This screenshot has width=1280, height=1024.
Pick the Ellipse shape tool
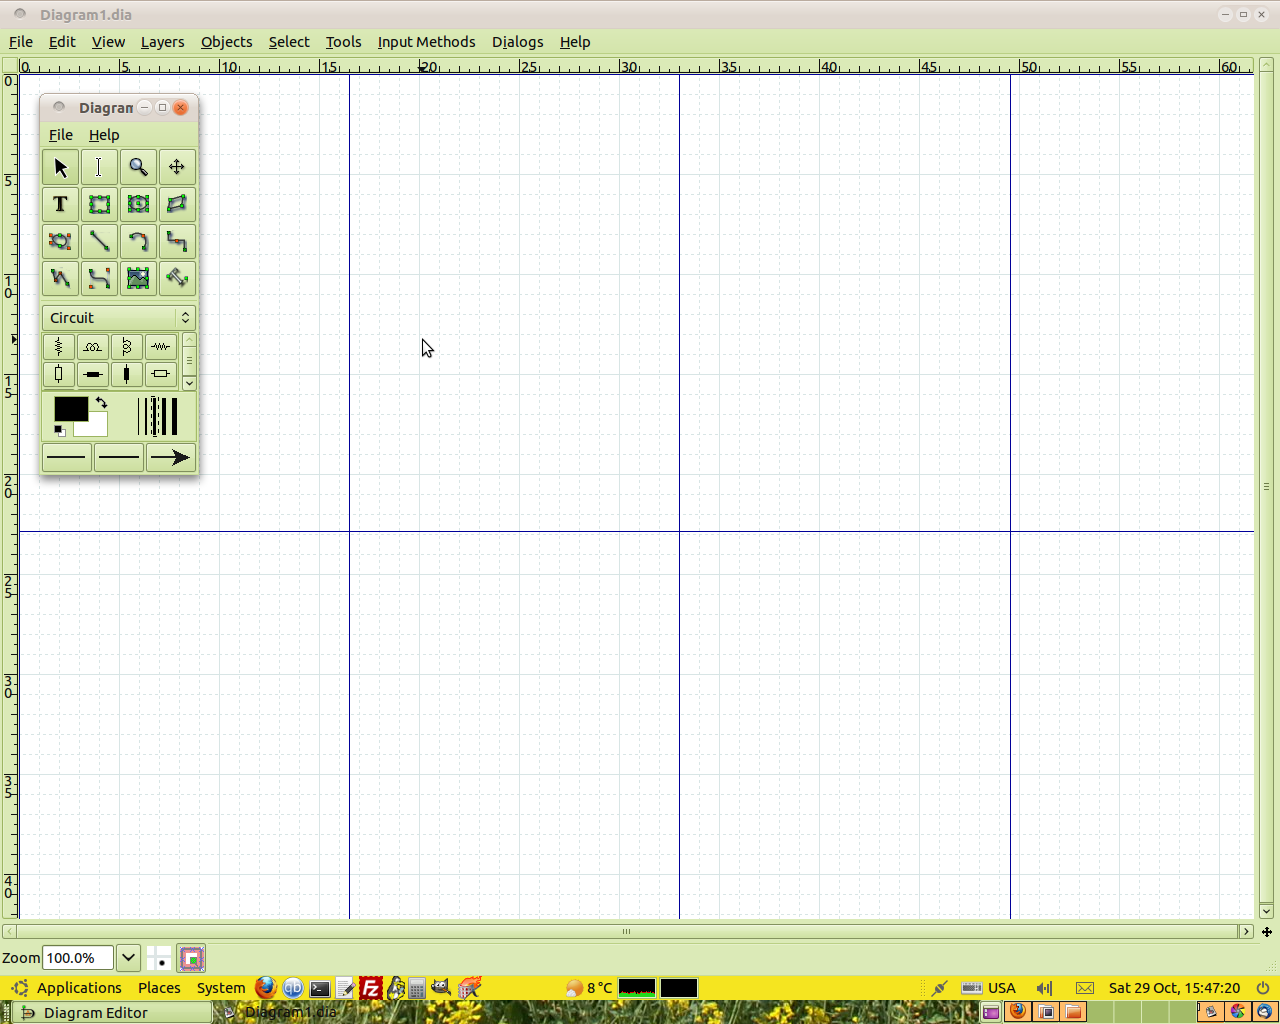[138, 204]
